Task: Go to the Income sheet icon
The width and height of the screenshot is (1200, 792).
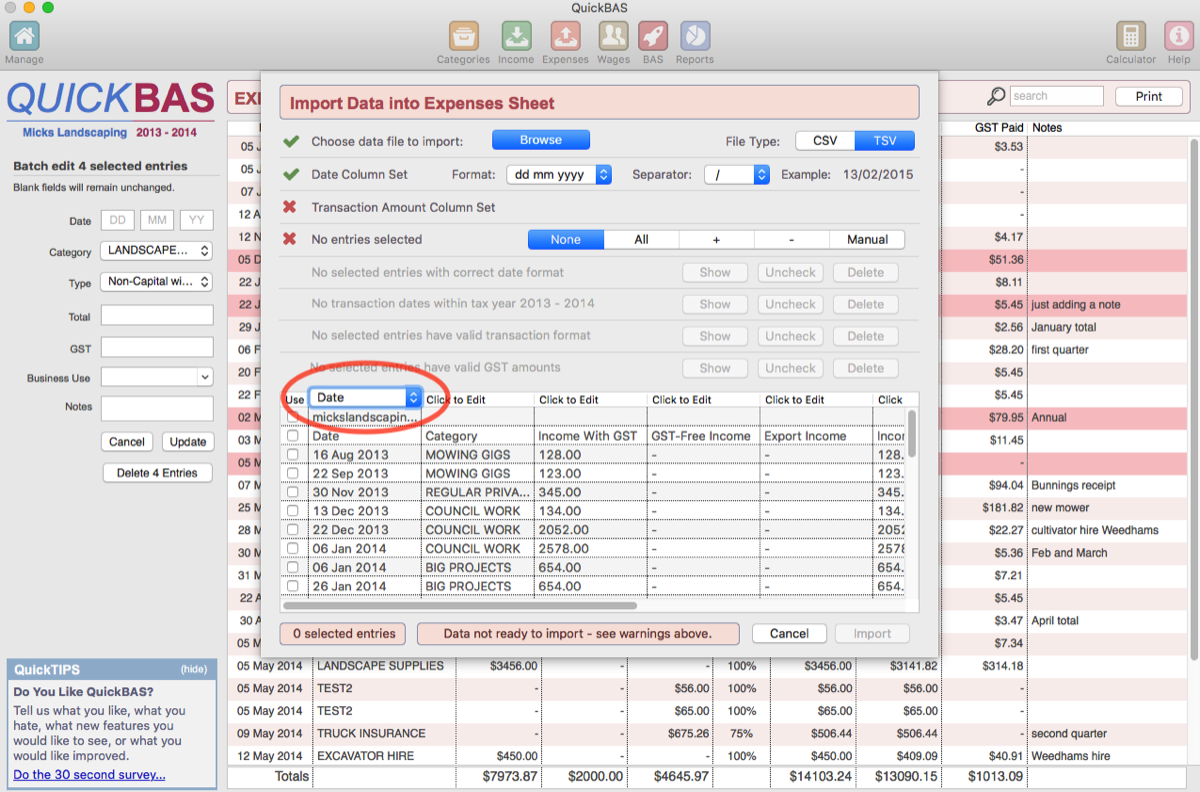Action: click(x=516, y=37)
